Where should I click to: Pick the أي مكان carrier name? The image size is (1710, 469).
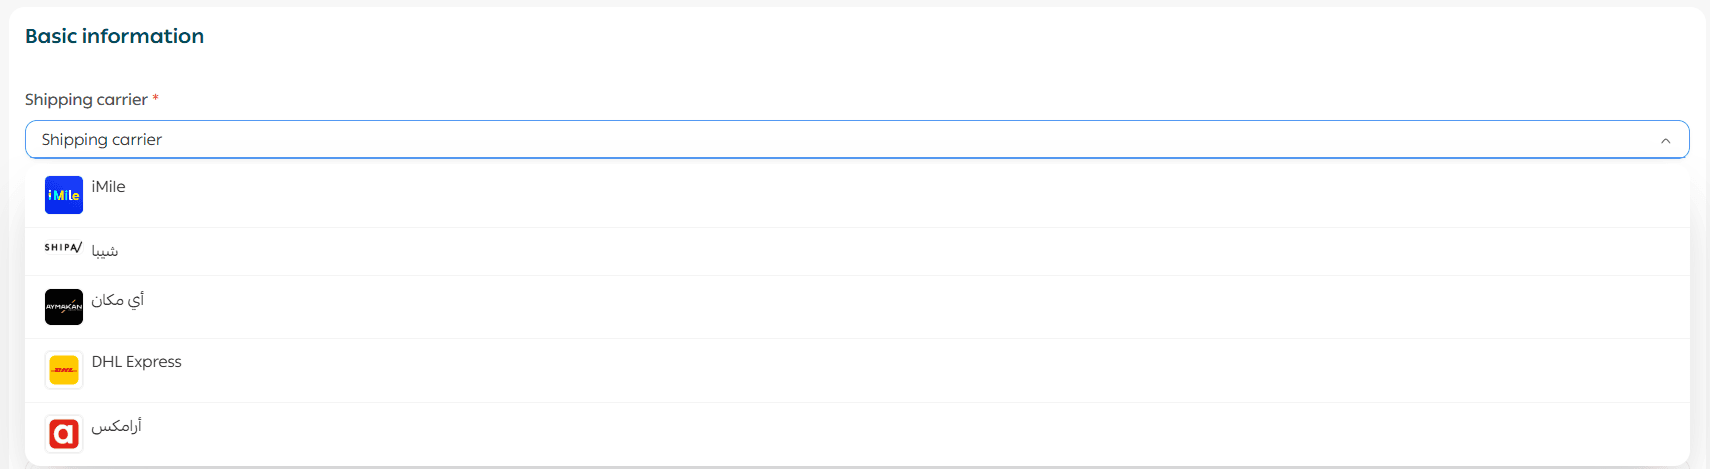point(118,300)
